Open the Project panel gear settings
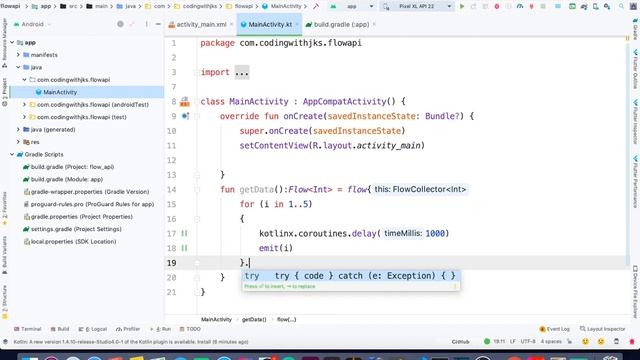640x360 pixels. point(146,24)
